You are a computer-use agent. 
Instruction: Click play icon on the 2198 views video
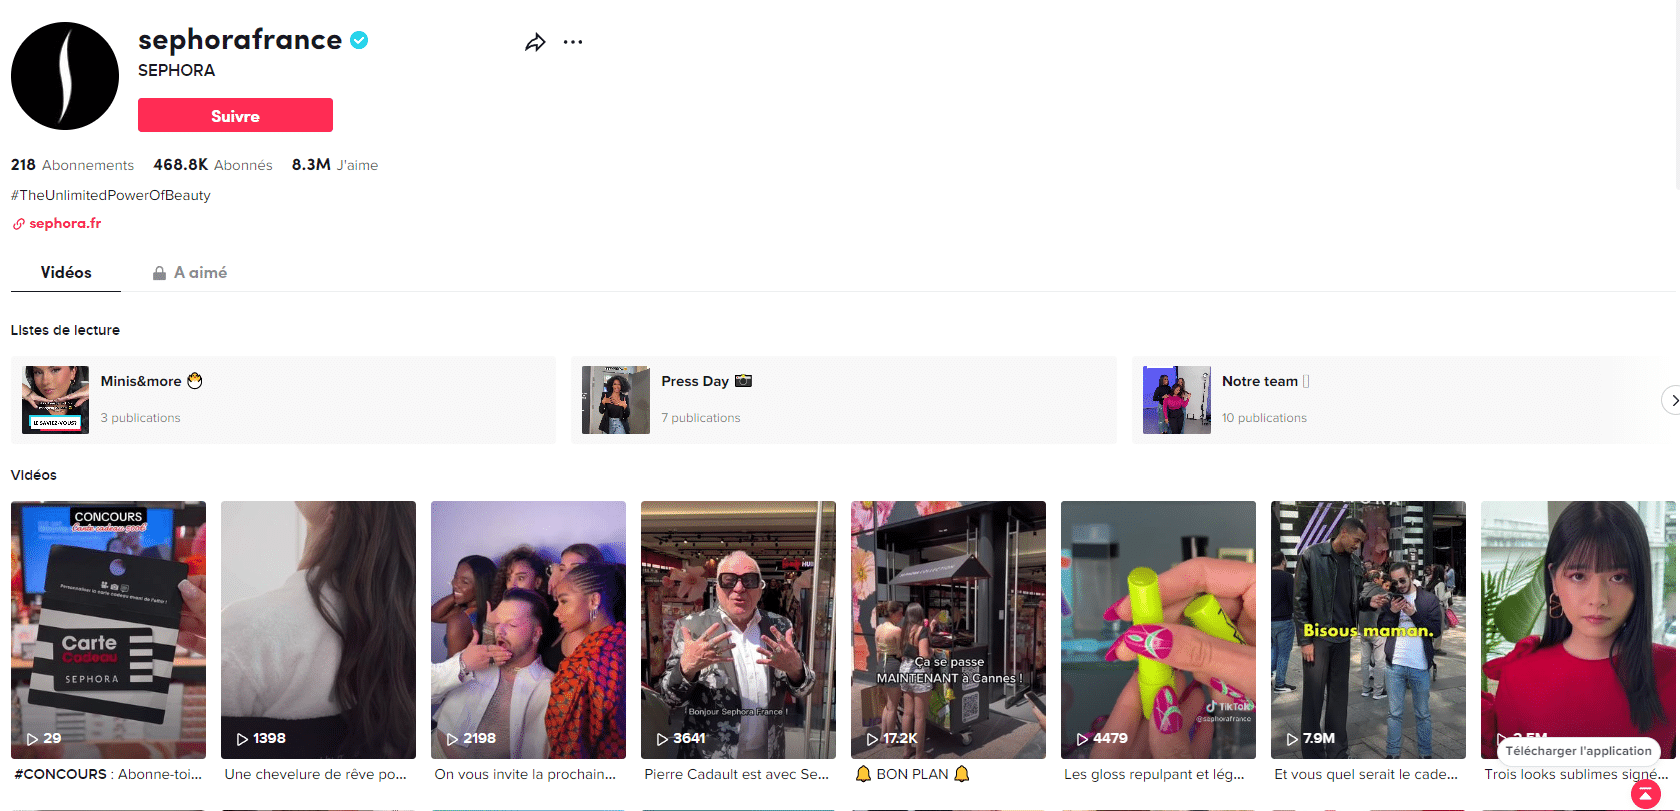[452, 739]
